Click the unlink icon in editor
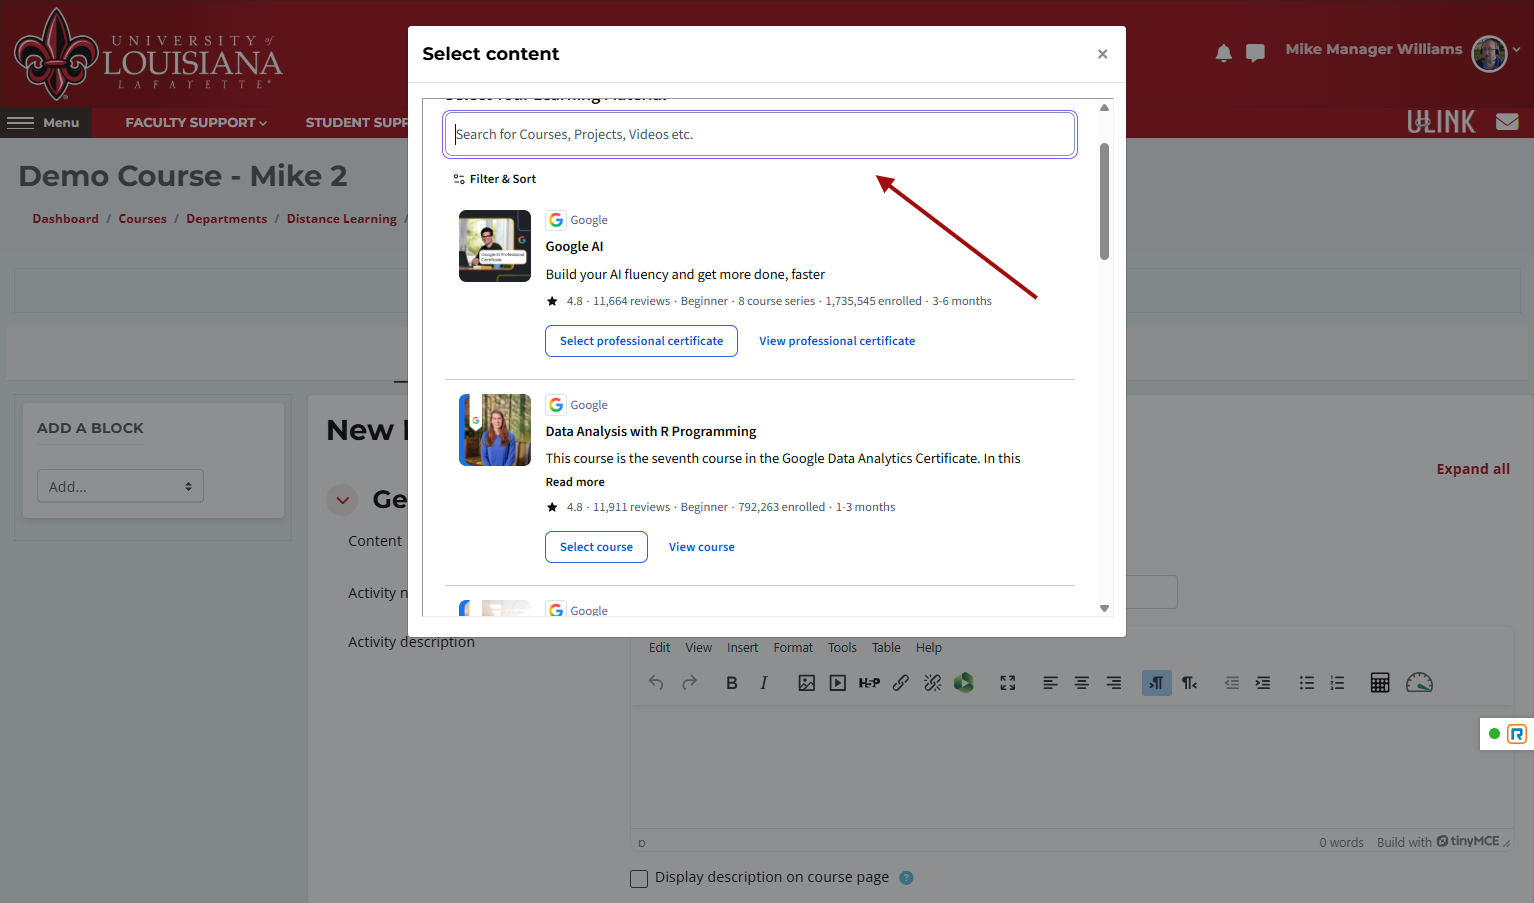The width and height of the screenshot is (1534, 903). [933, 683]
